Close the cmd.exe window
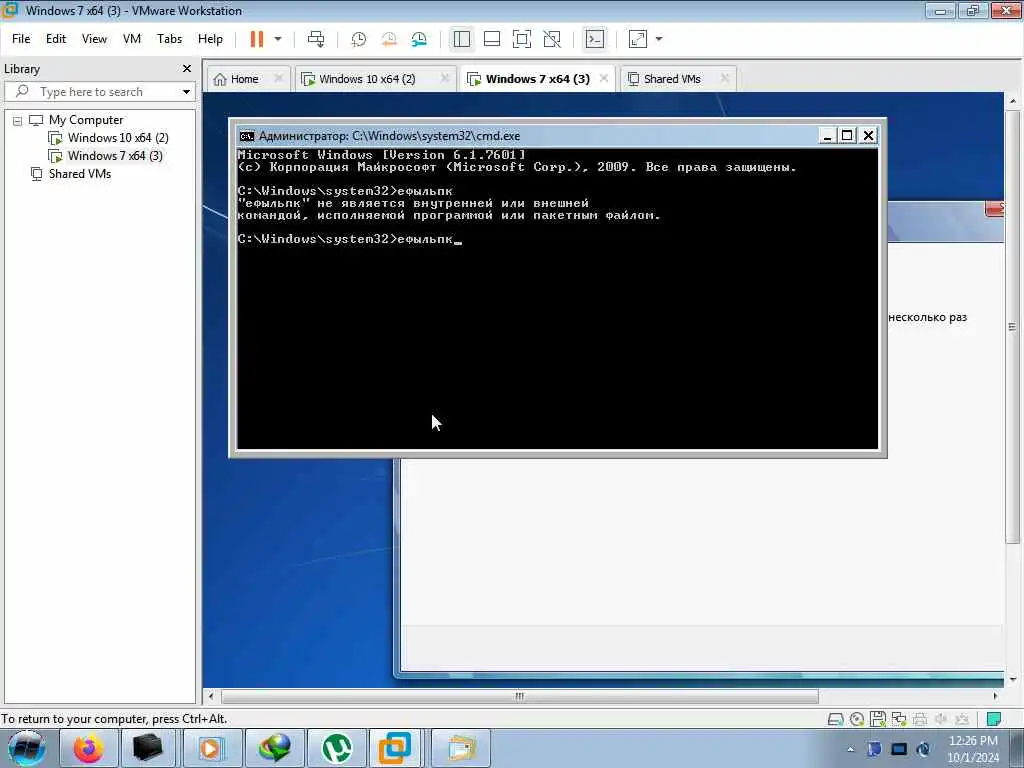 pos(868,135)
